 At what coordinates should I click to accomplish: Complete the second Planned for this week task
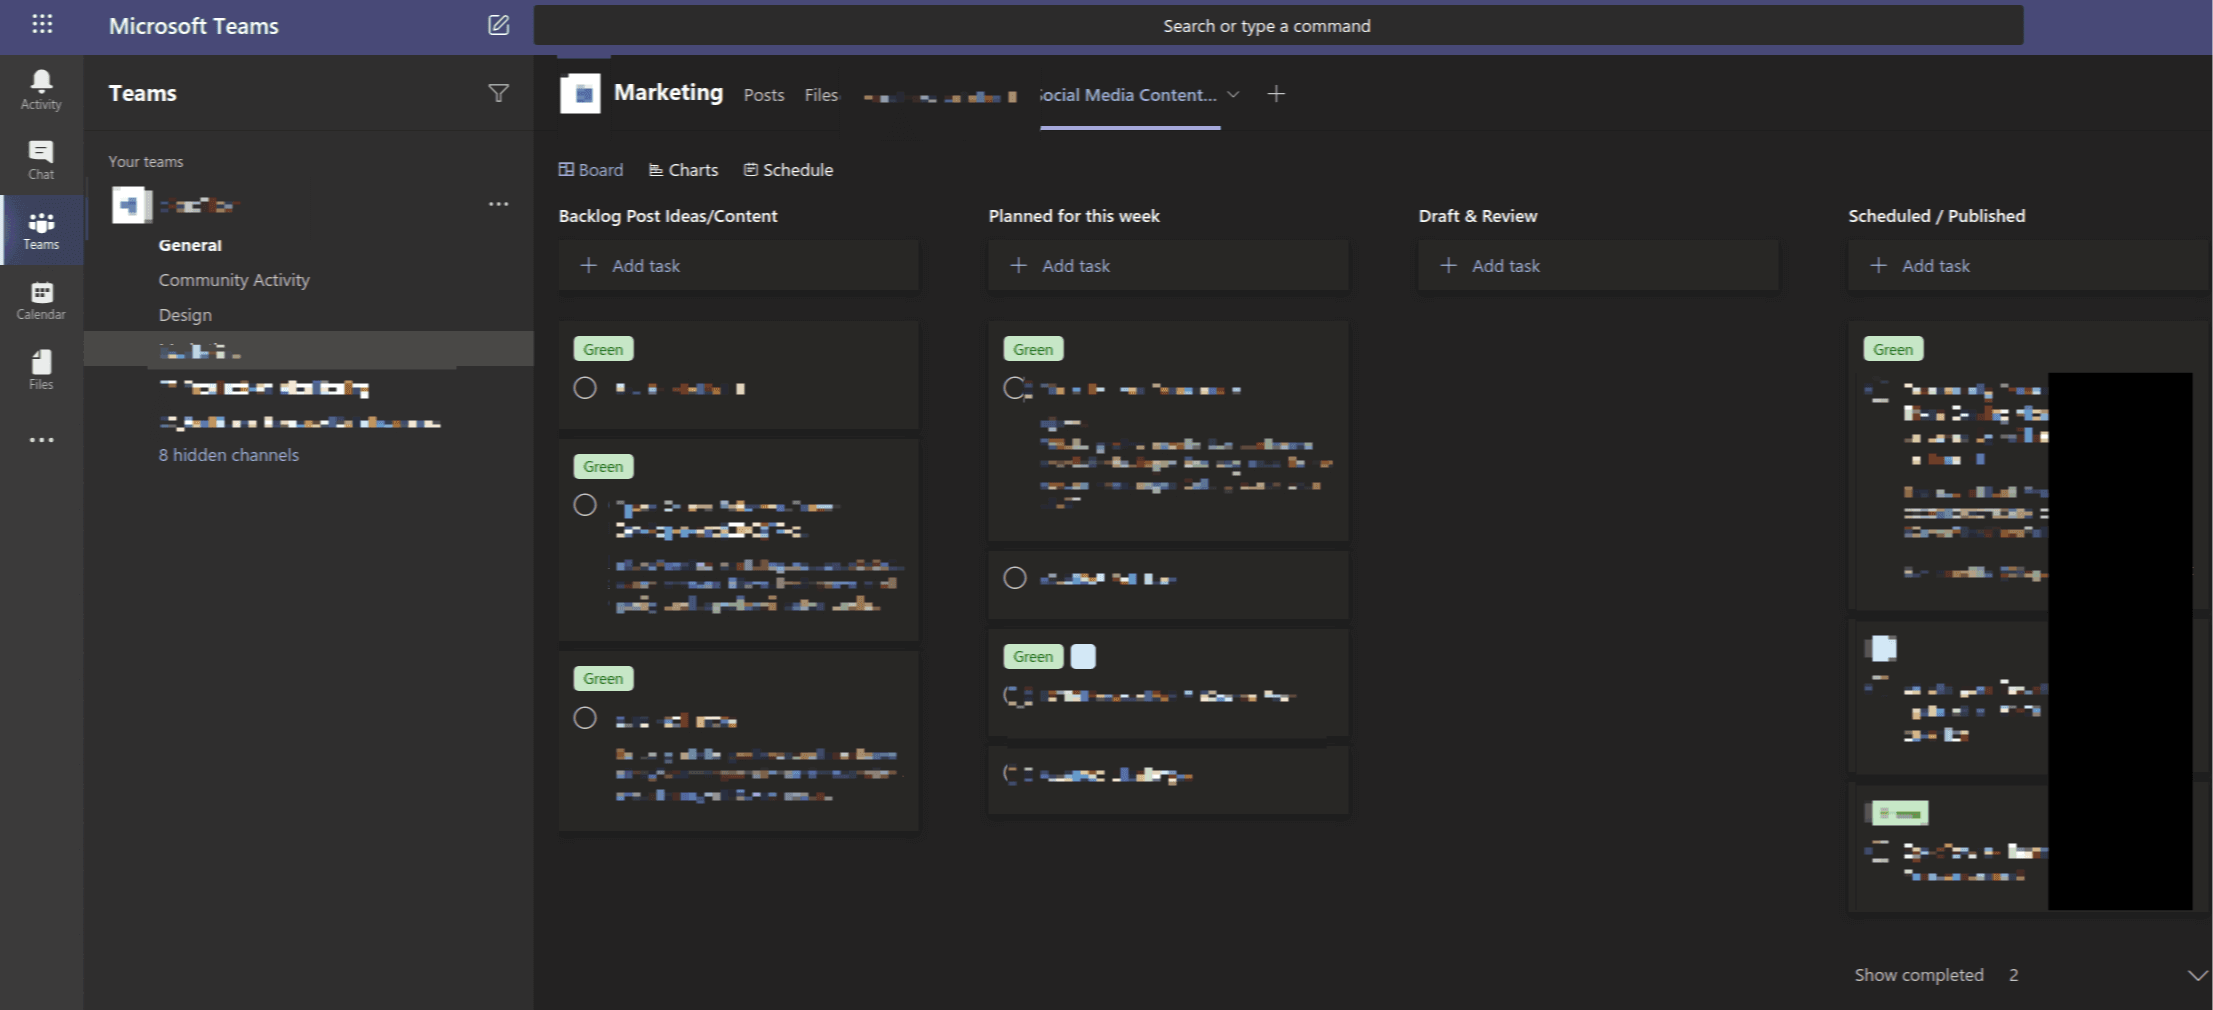click(1015, 578)
